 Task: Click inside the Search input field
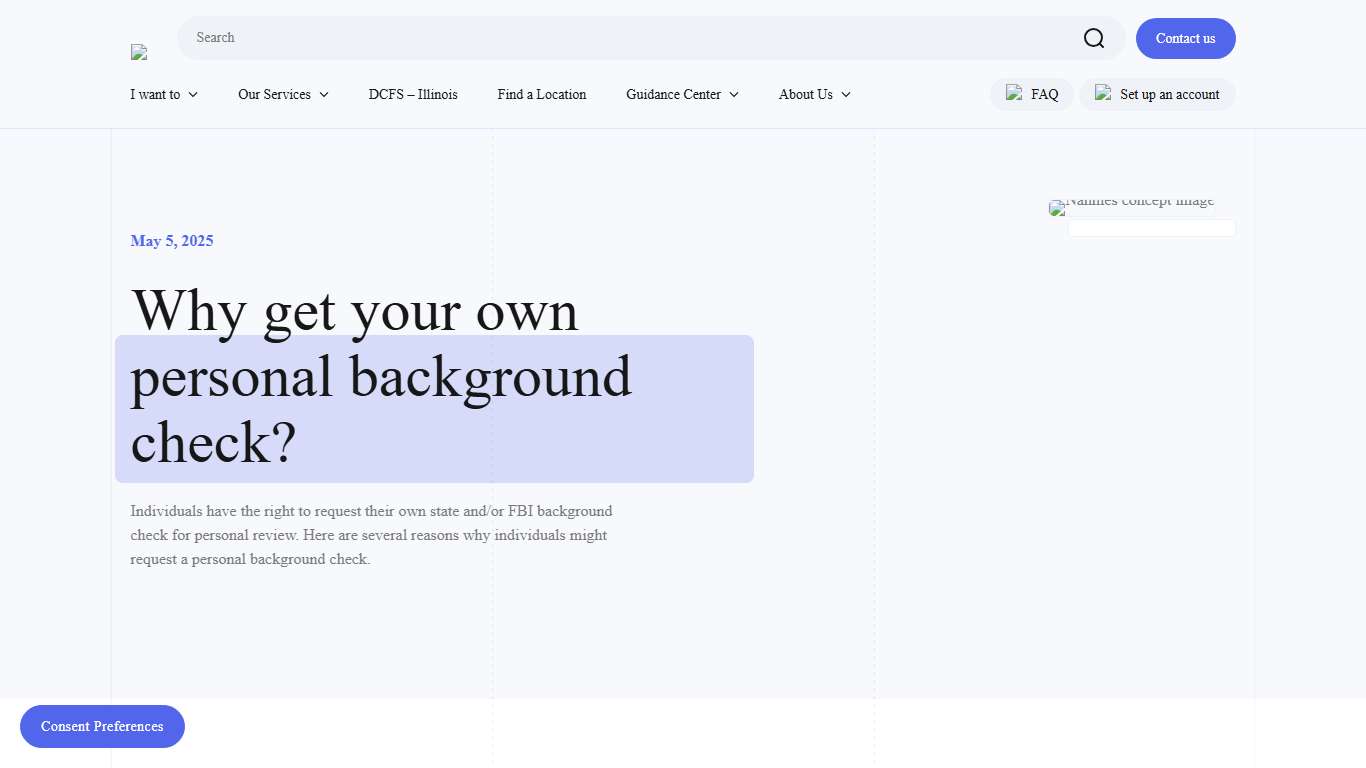point(500,38)
